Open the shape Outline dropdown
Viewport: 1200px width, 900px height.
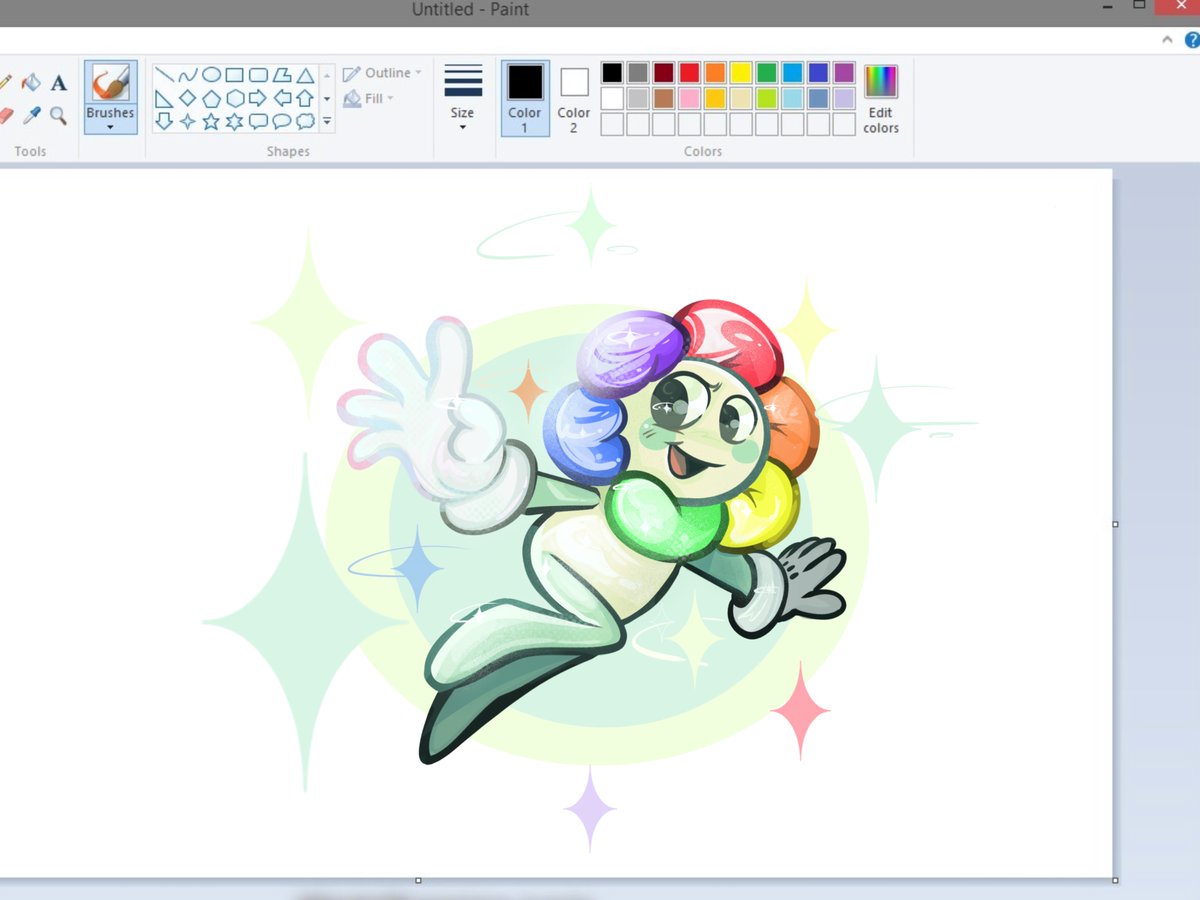(x=382, y=73)
